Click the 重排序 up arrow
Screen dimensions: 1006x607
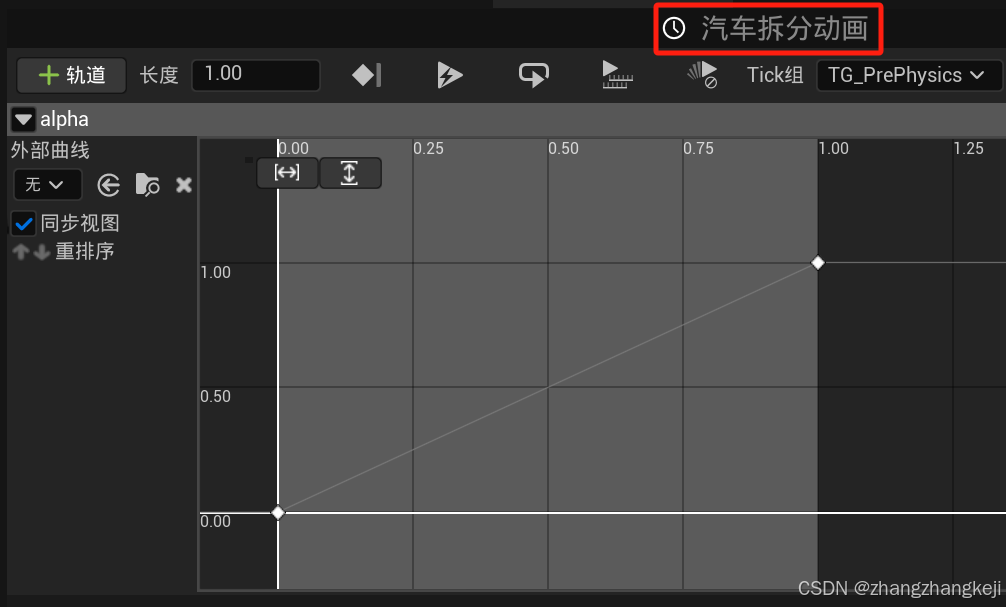[21, 252]
